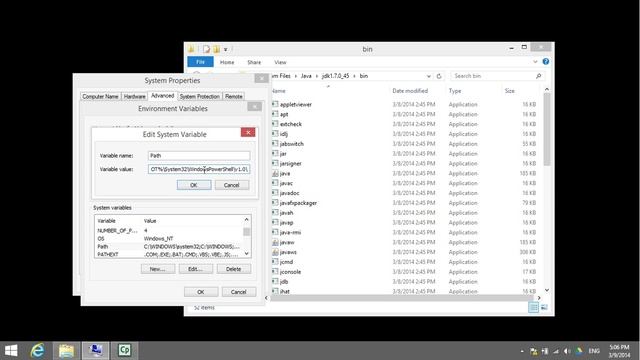Switch Explorer to details view icon
The image size is (640, 360).
pos(533,307)
